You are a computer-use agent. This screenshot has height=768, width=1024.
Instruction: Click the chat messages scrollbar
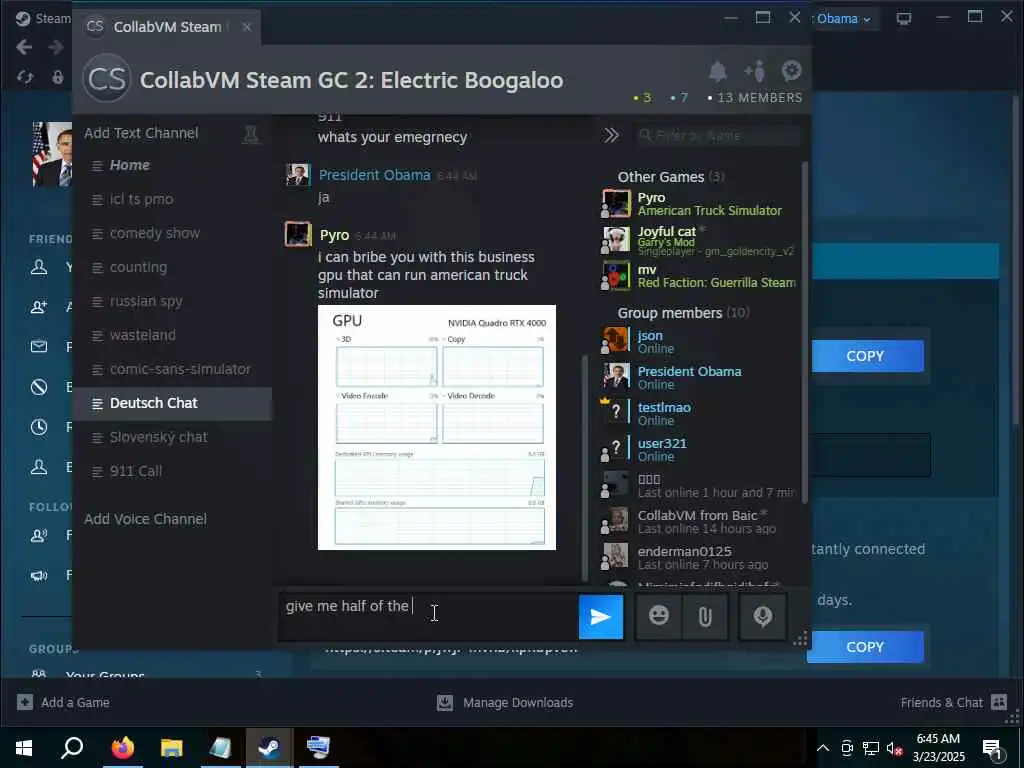[x=584, y=467]
